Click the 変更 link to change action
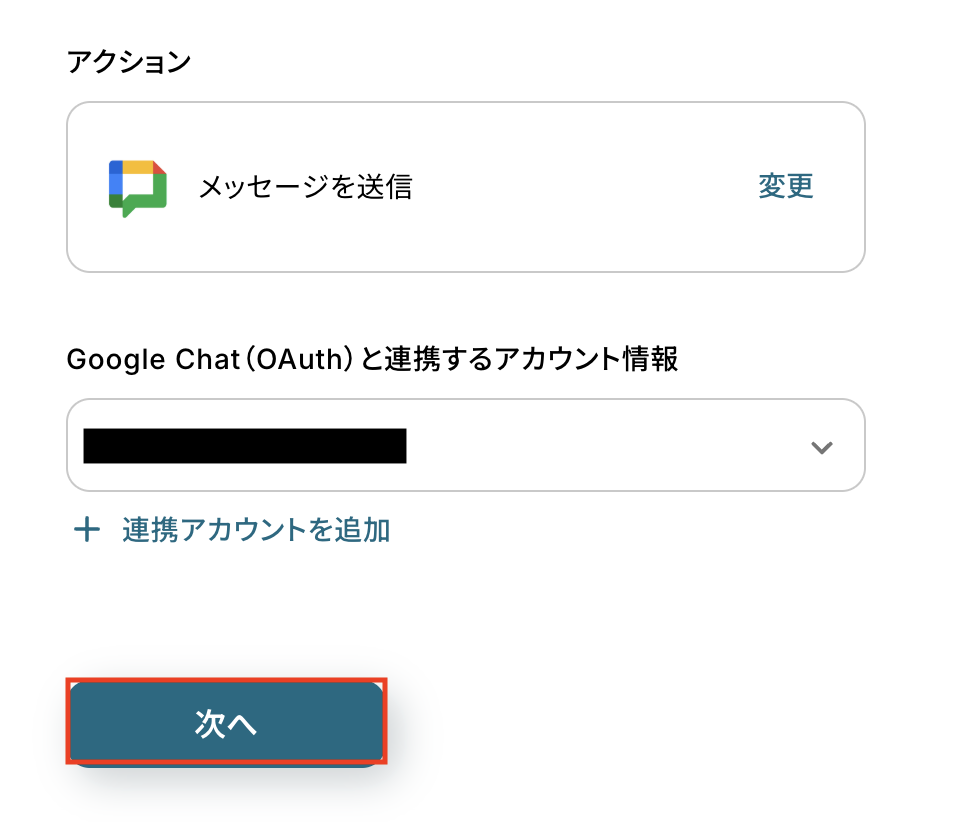The image size is (958, 822). pyautogui.click(x=785, y=186)
